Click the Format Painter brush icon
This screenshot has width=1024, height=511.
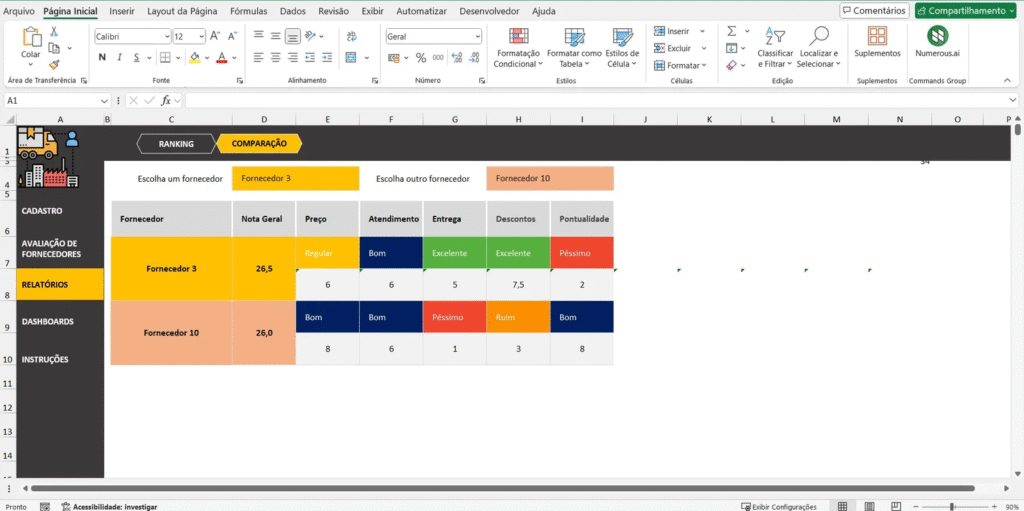pyautogui.click(x=54, y=64)
